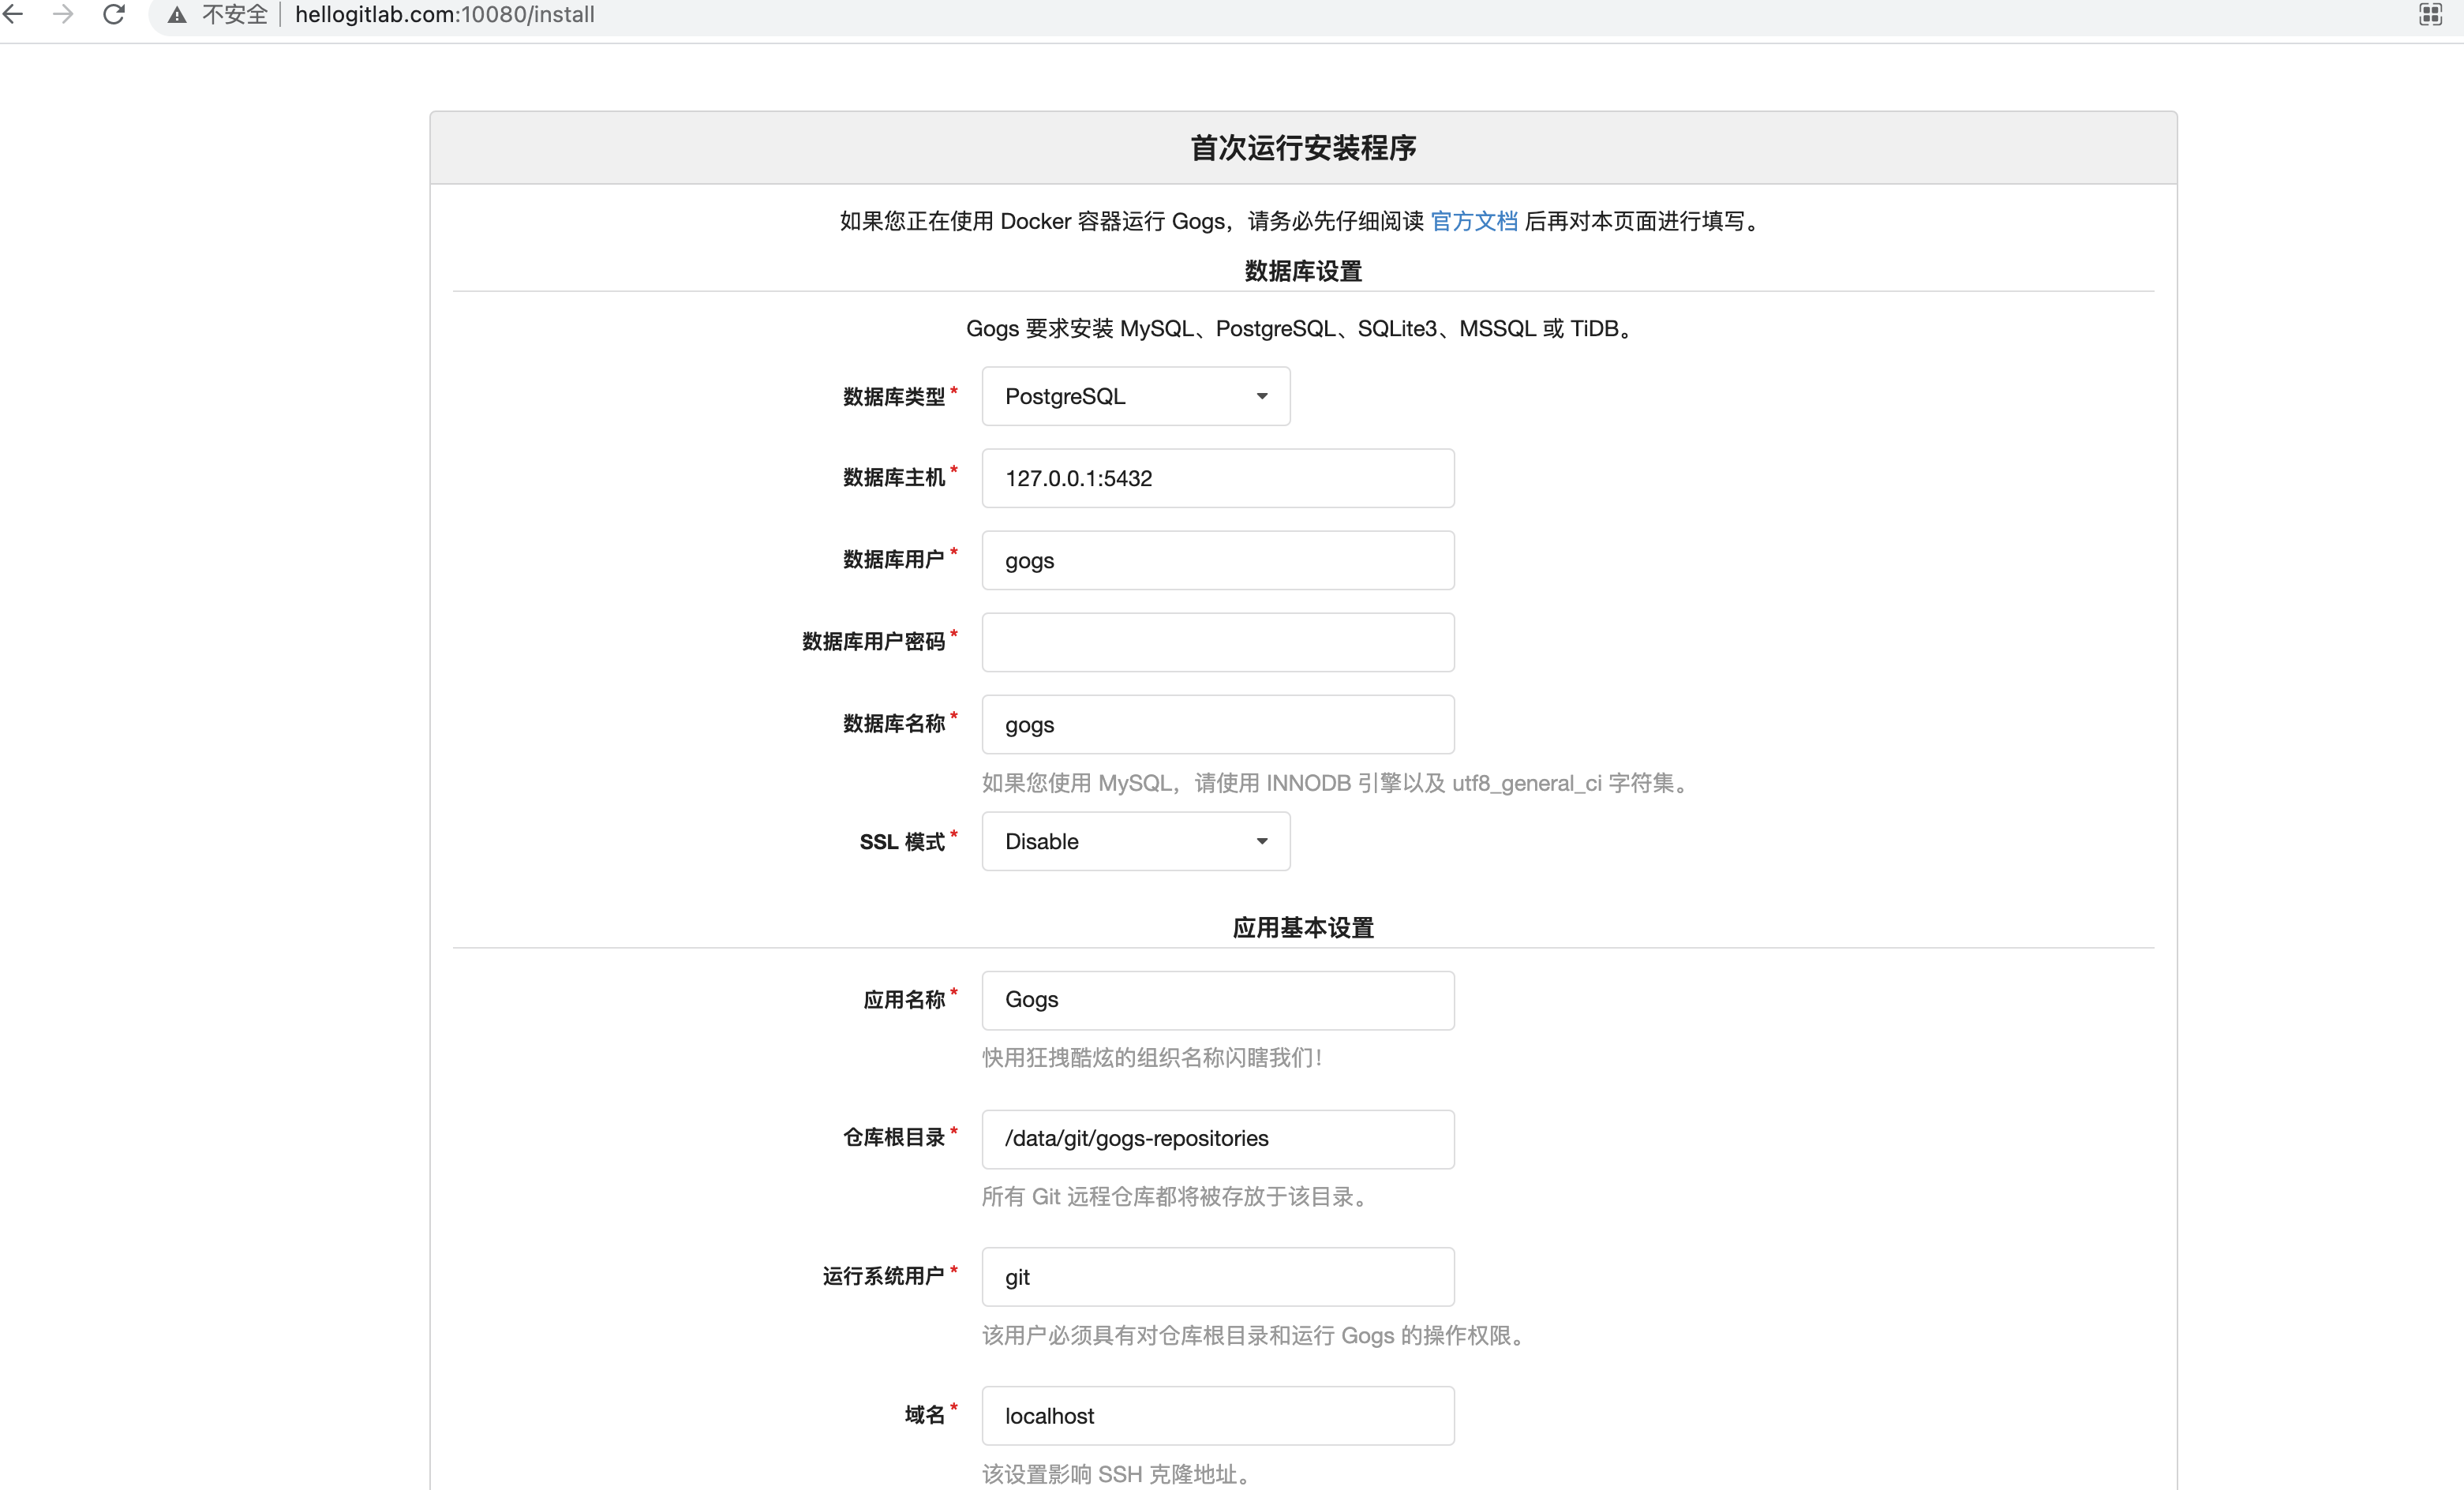This screenshot has height=1490, width=2464.
Task: Click the 数据库用户密码 label
Action: [x=873, y=642]
